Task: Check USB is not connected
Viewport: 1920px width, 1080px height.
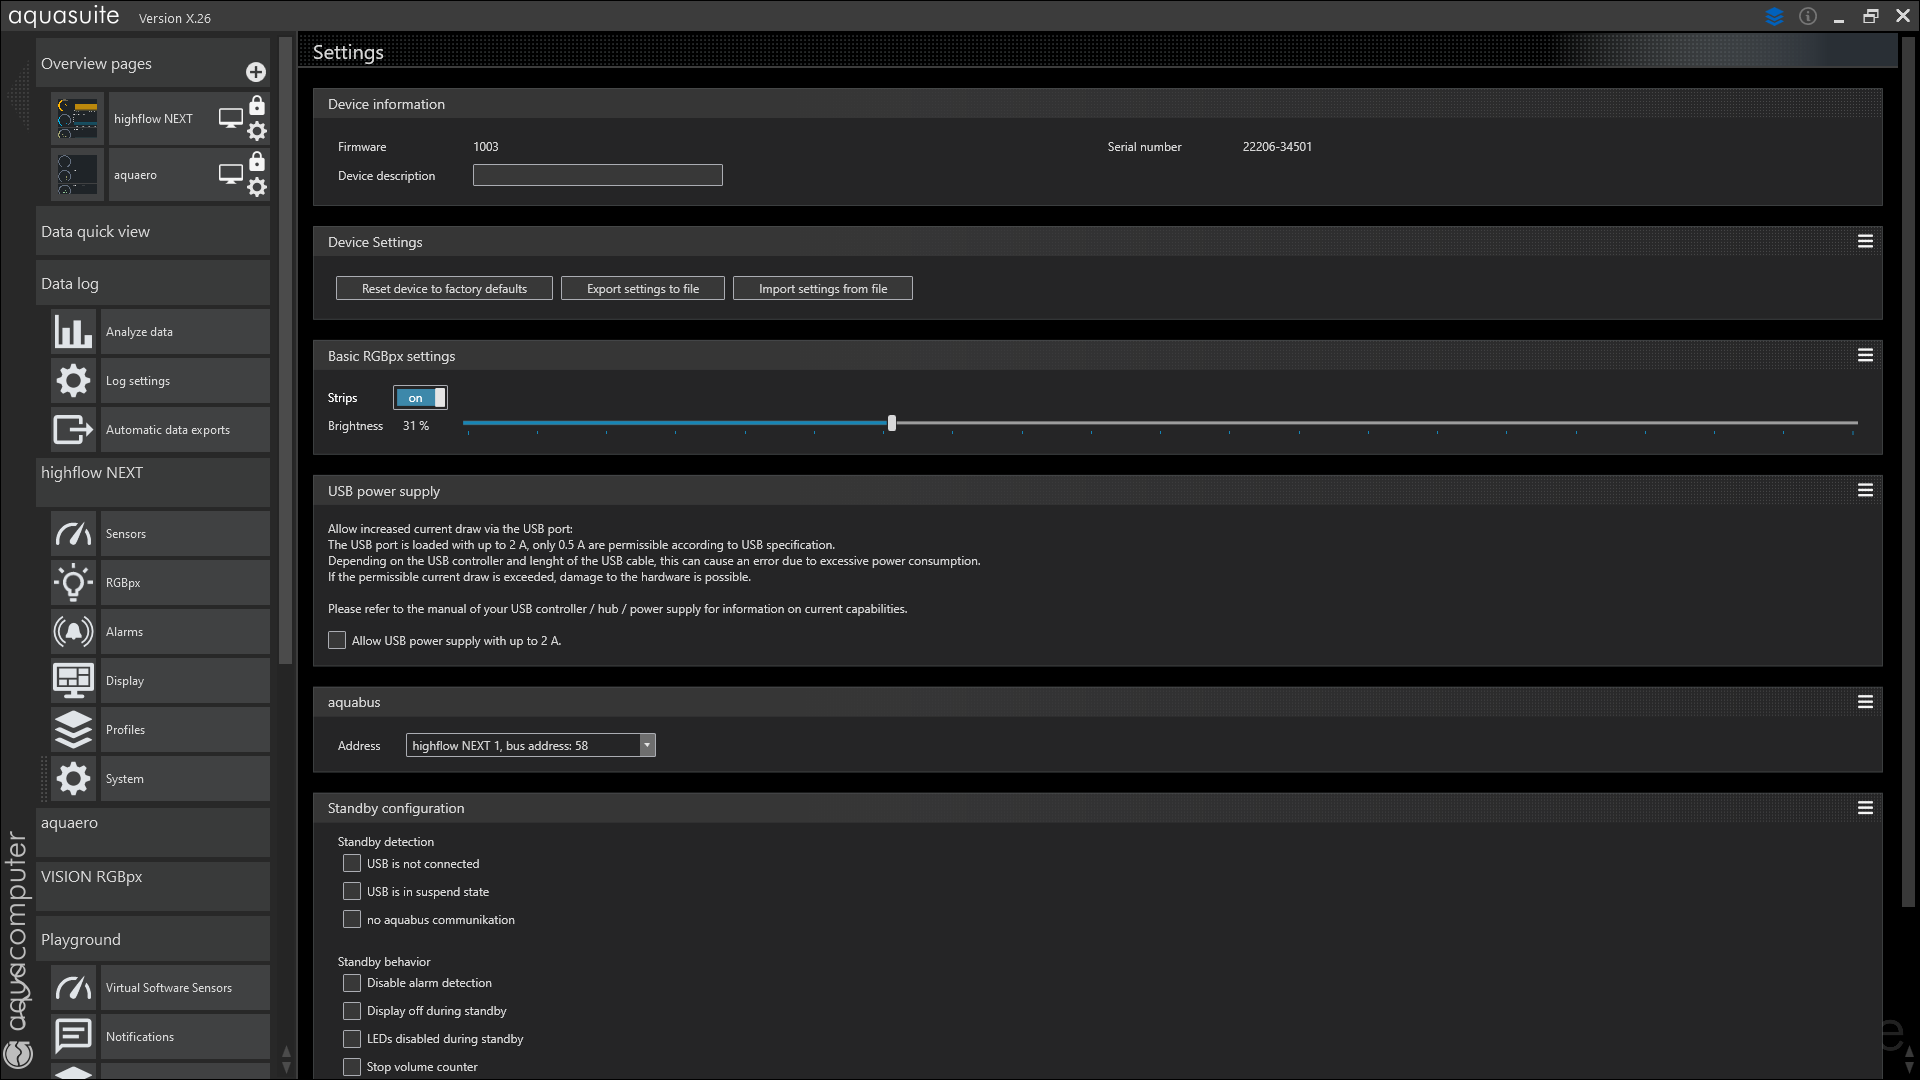Action: click(x=352, y=864)
